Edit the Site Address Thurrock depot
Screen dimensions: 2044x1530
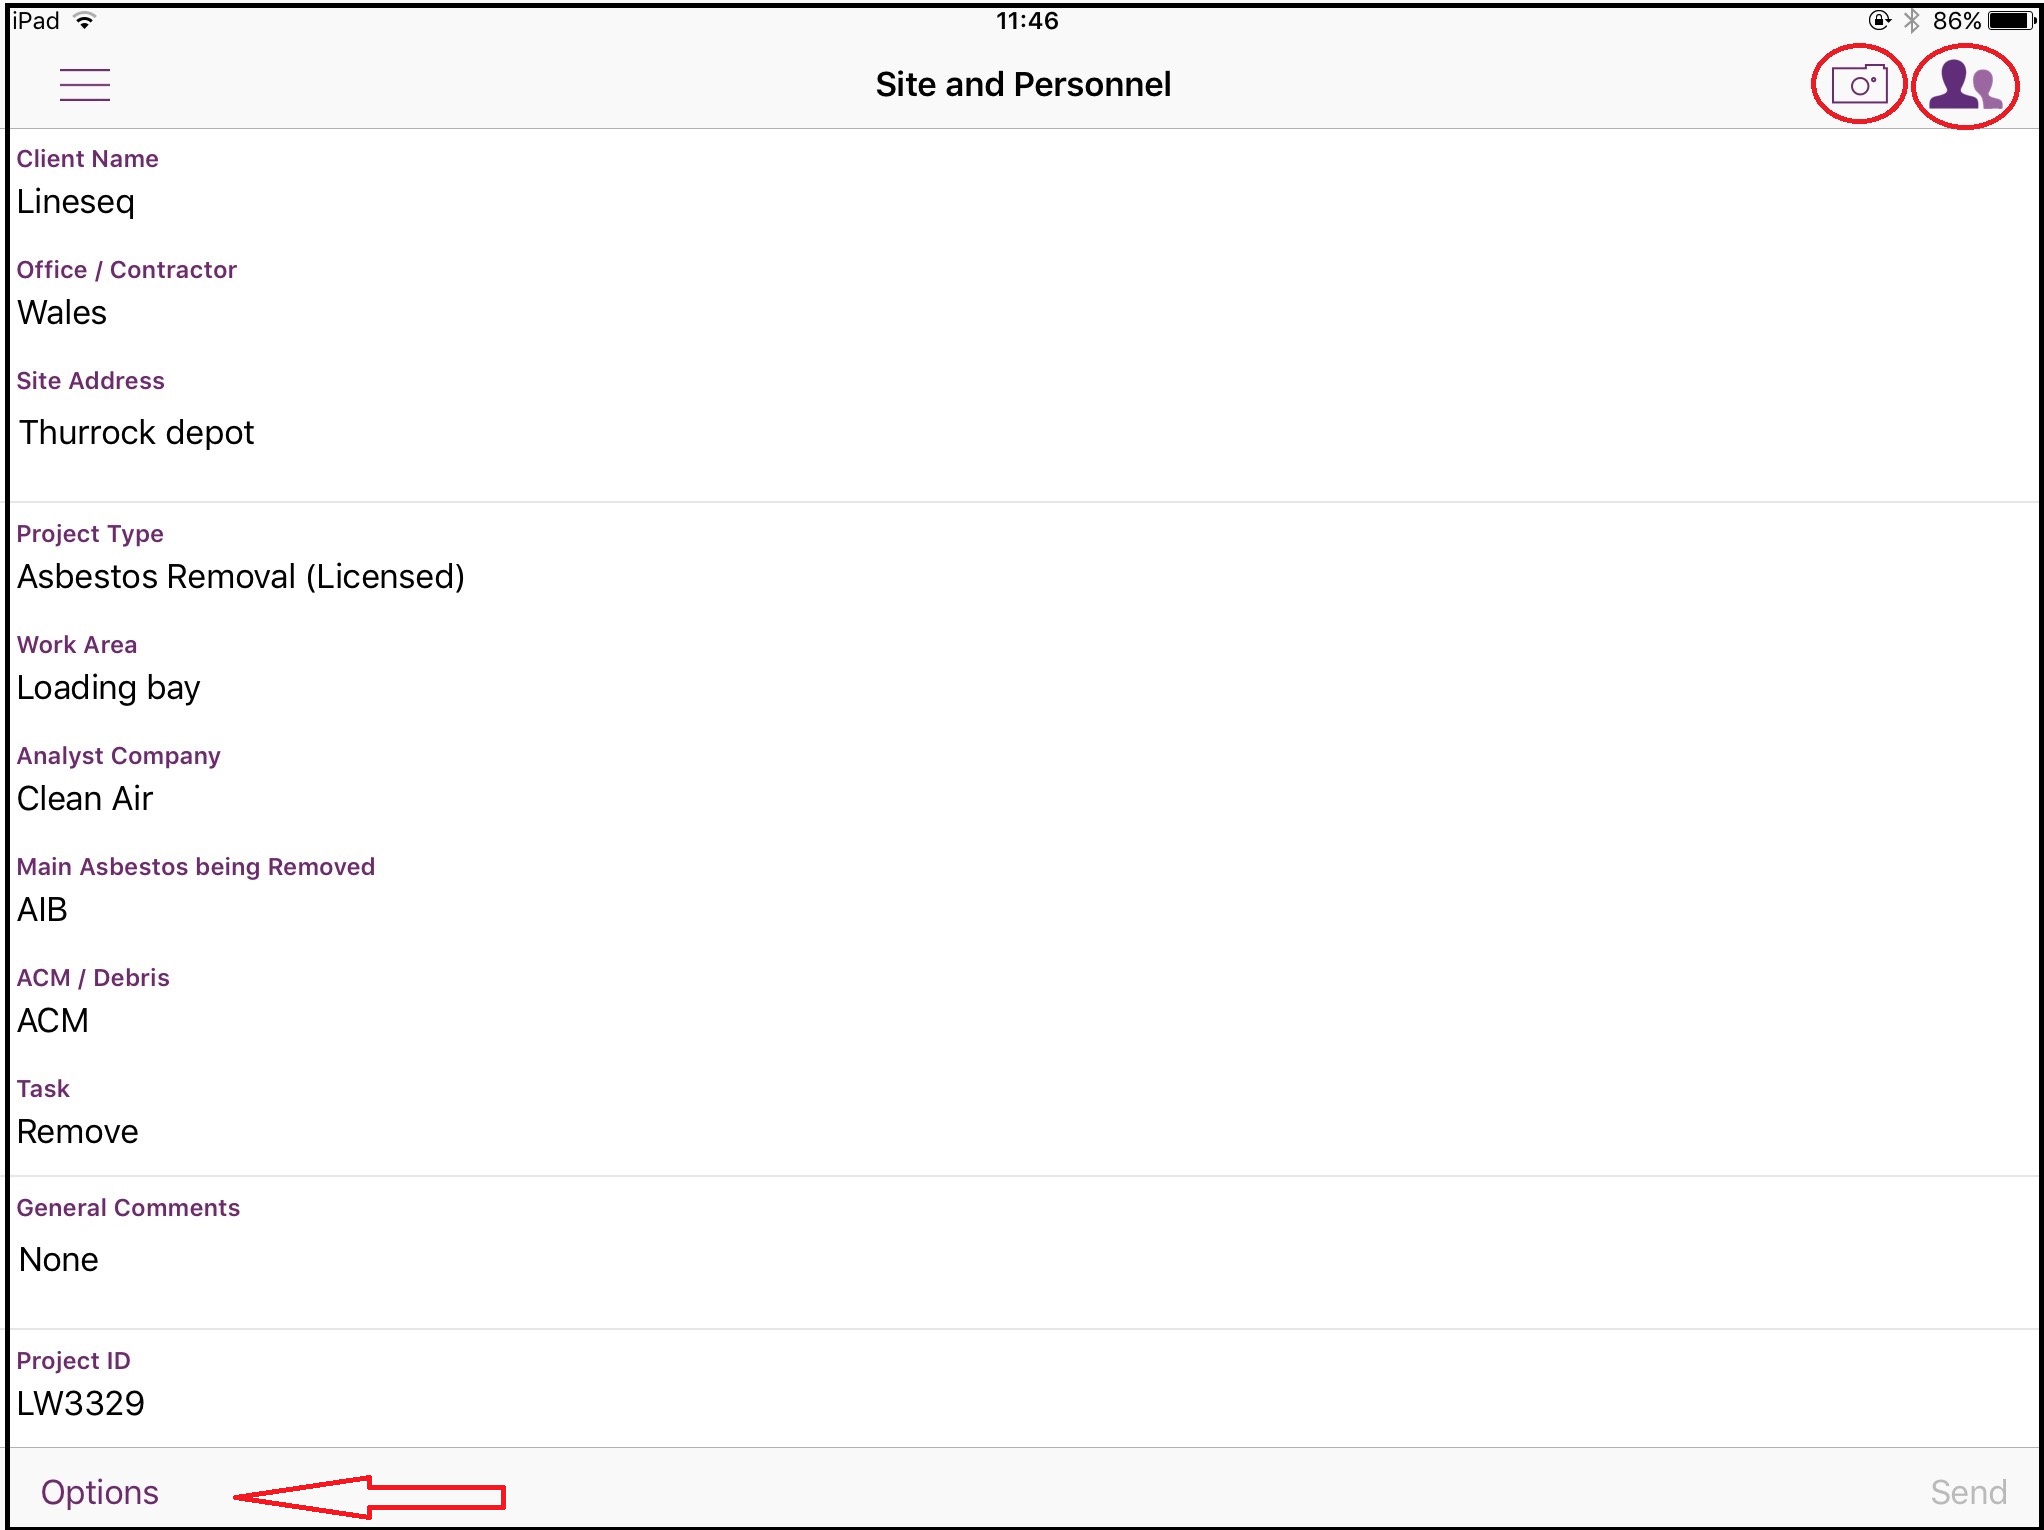(x=137, y=433)
